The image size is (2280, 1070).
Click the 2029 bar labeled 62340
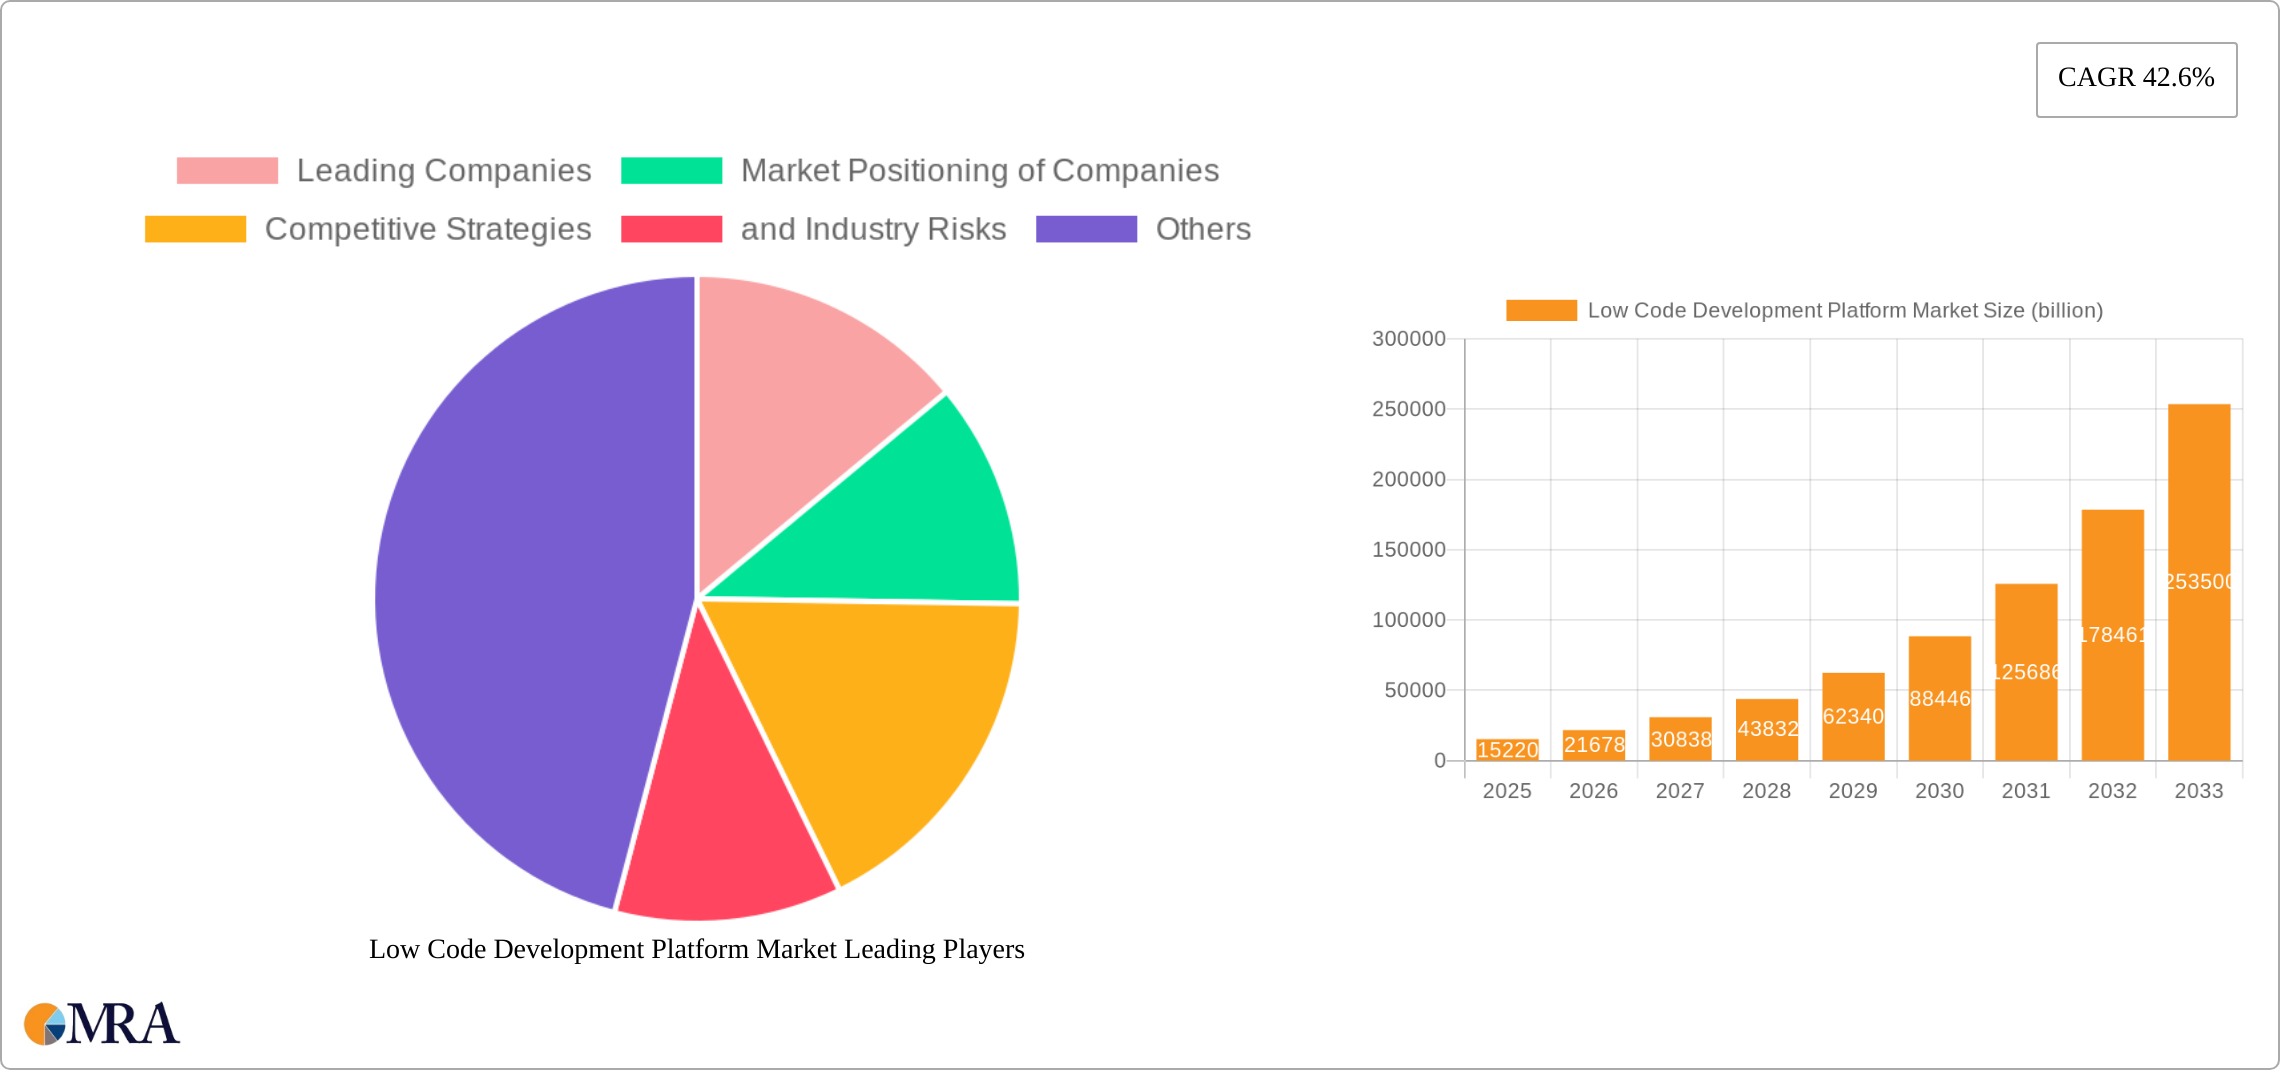pyautogui.click(x=1853, y=717)
